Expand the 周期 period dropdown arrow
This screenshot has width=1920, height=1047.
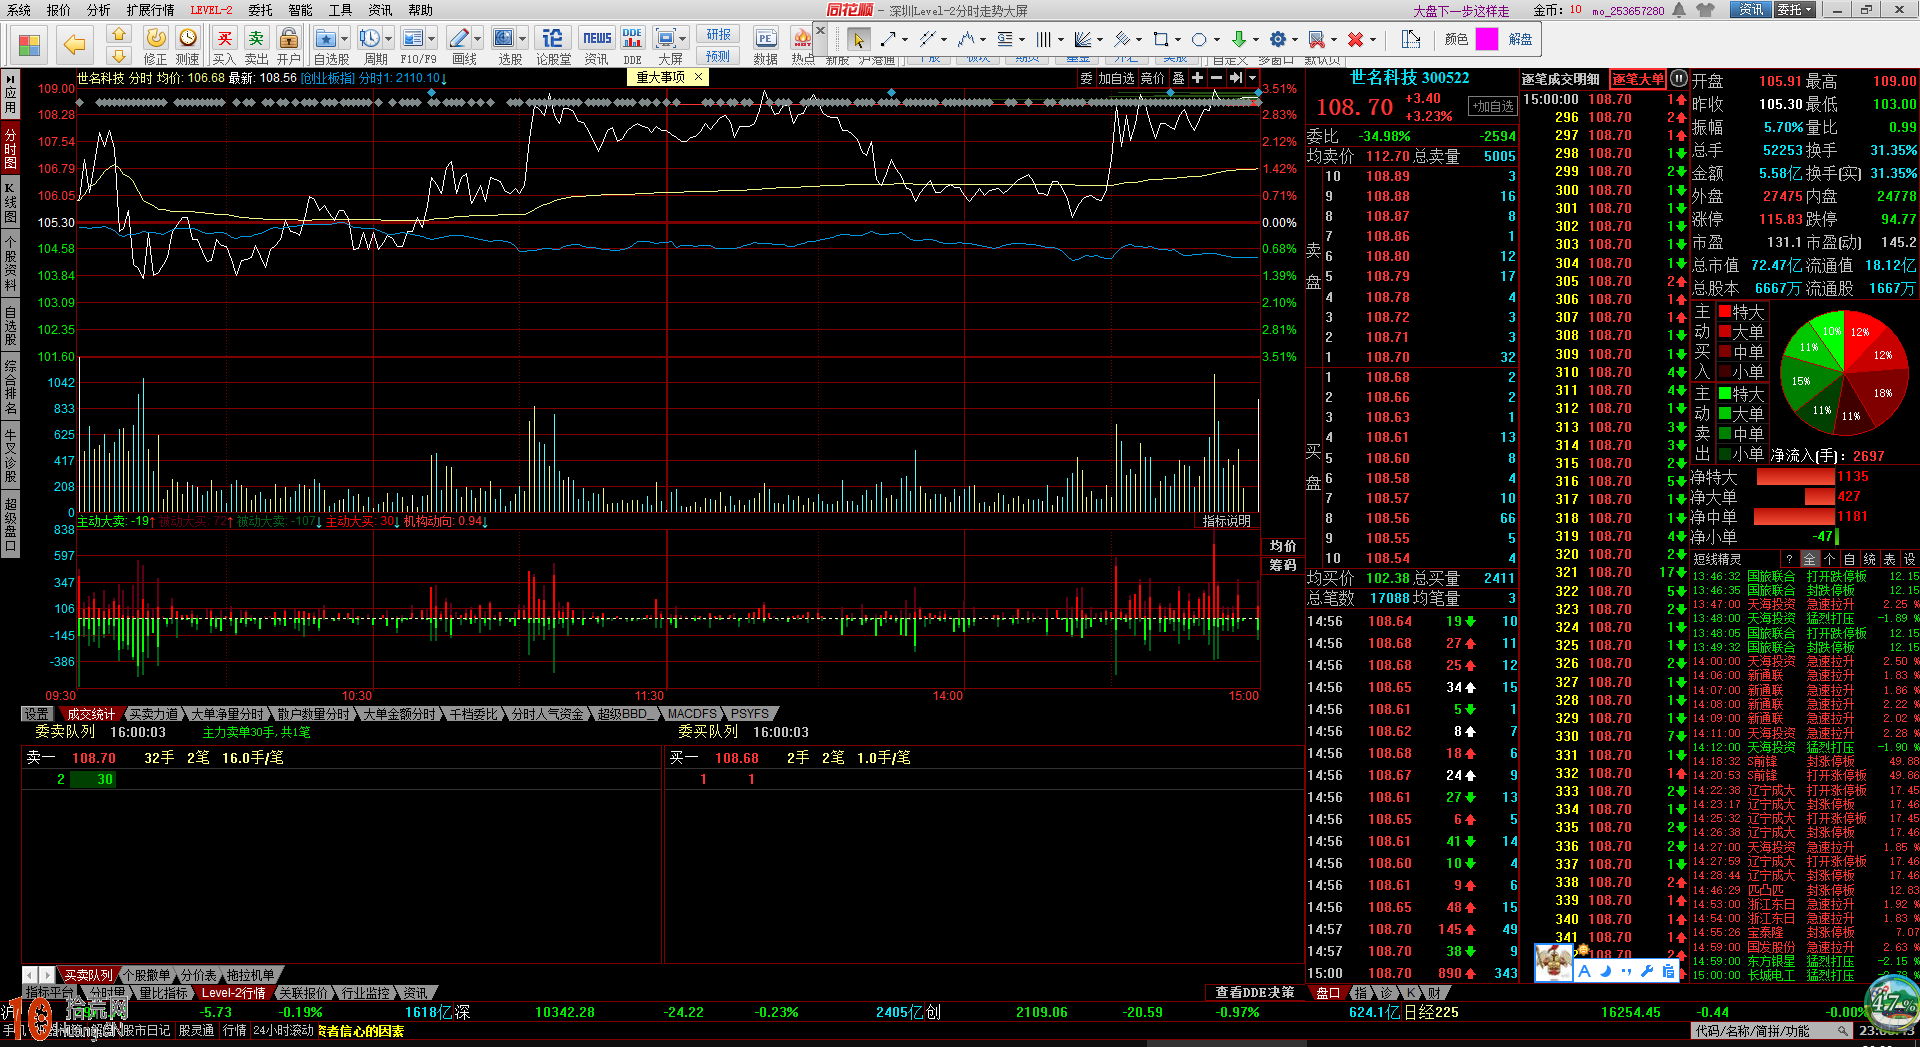[388, 39]
